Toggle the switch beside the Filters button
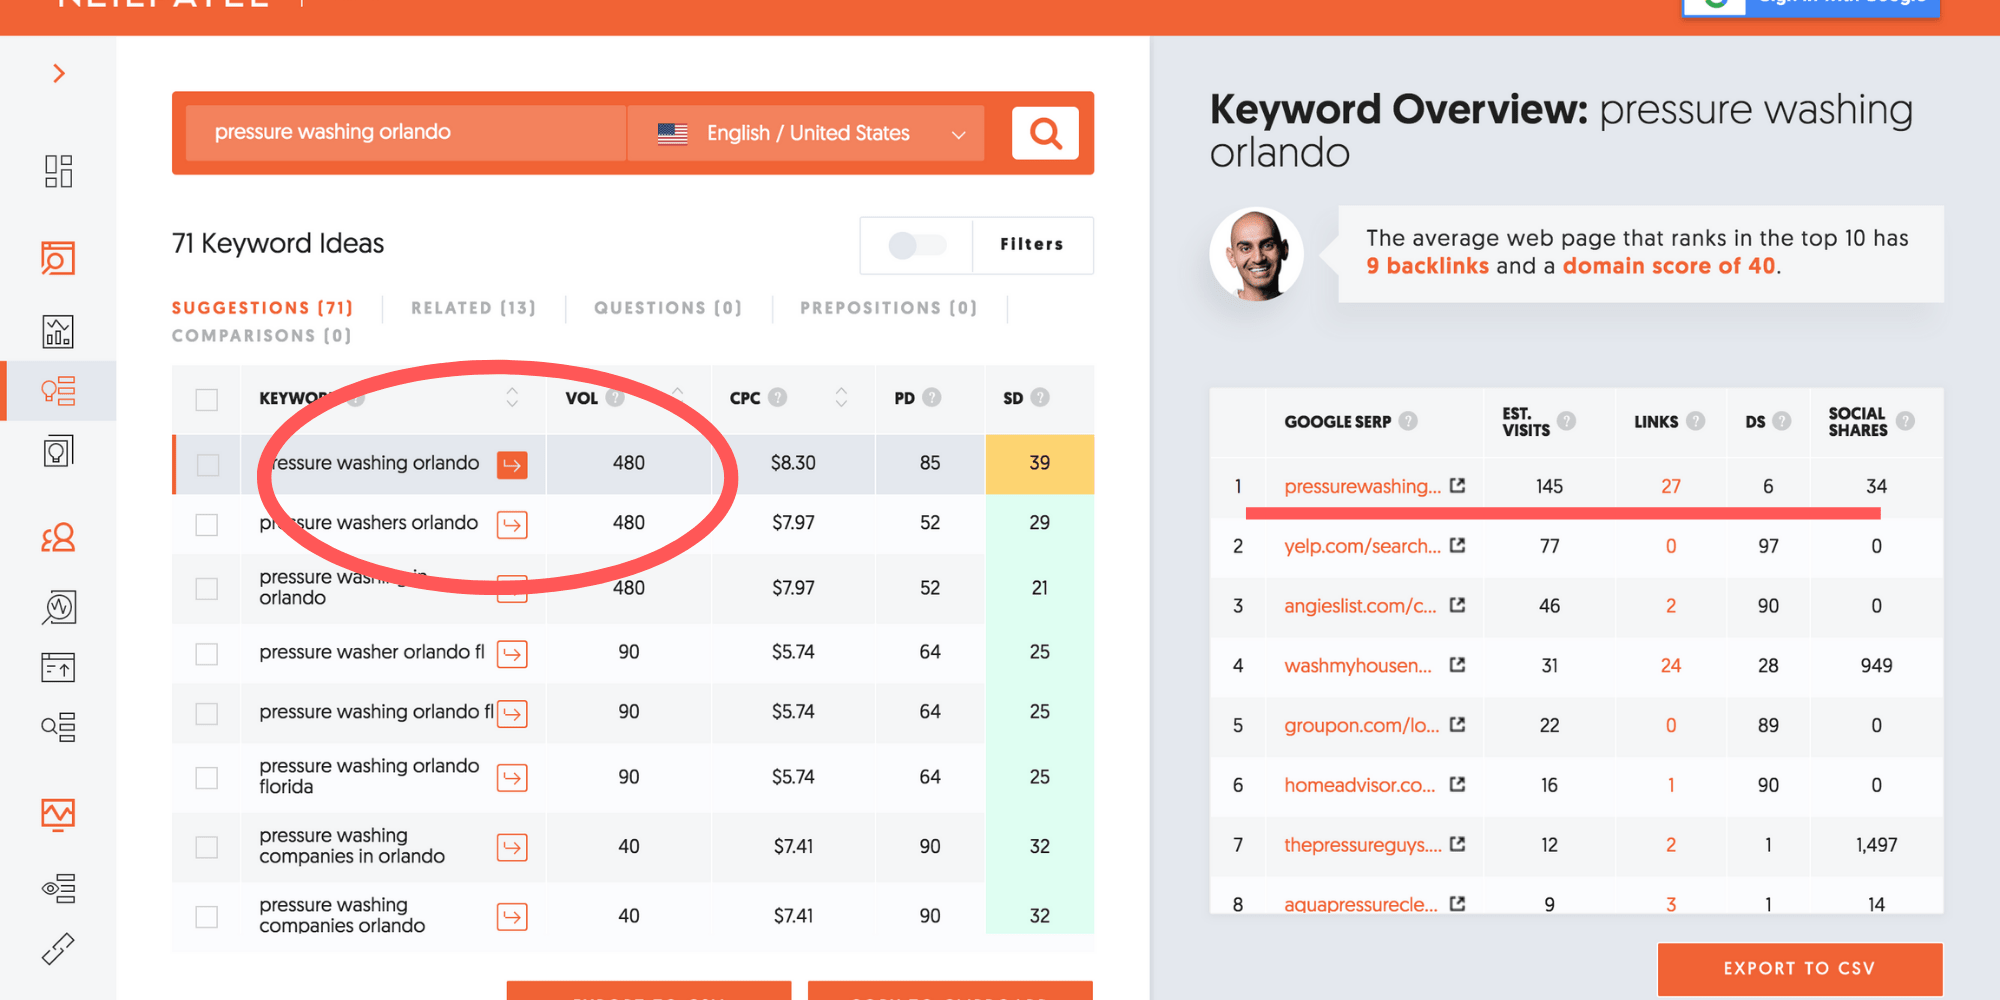The width and height of the screenshot is (2000, 1000). coord(917,245)
